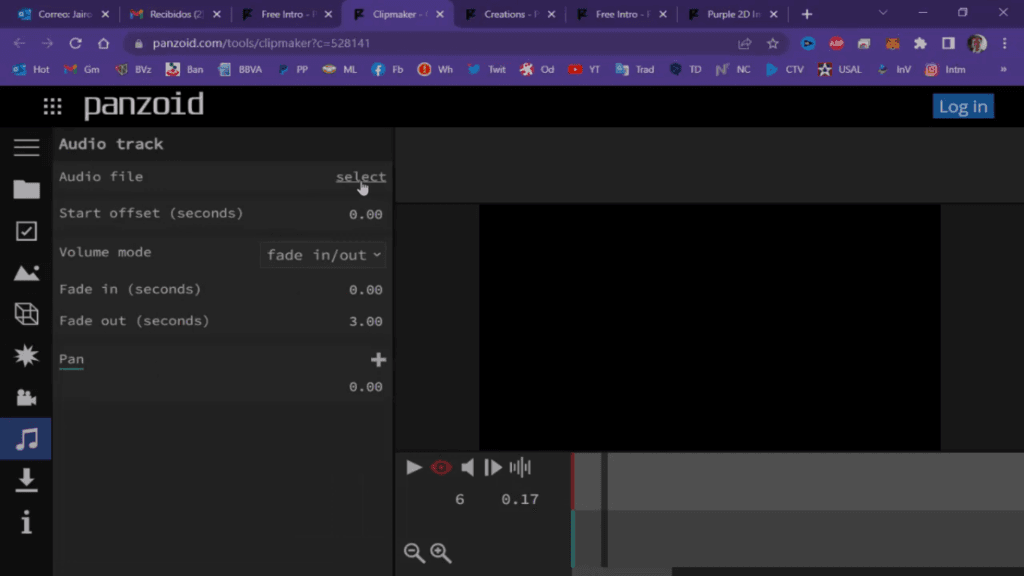Open the starburst effects sidebar icon
This screenshot has width=1024, height=576.
tap(26, 356)
